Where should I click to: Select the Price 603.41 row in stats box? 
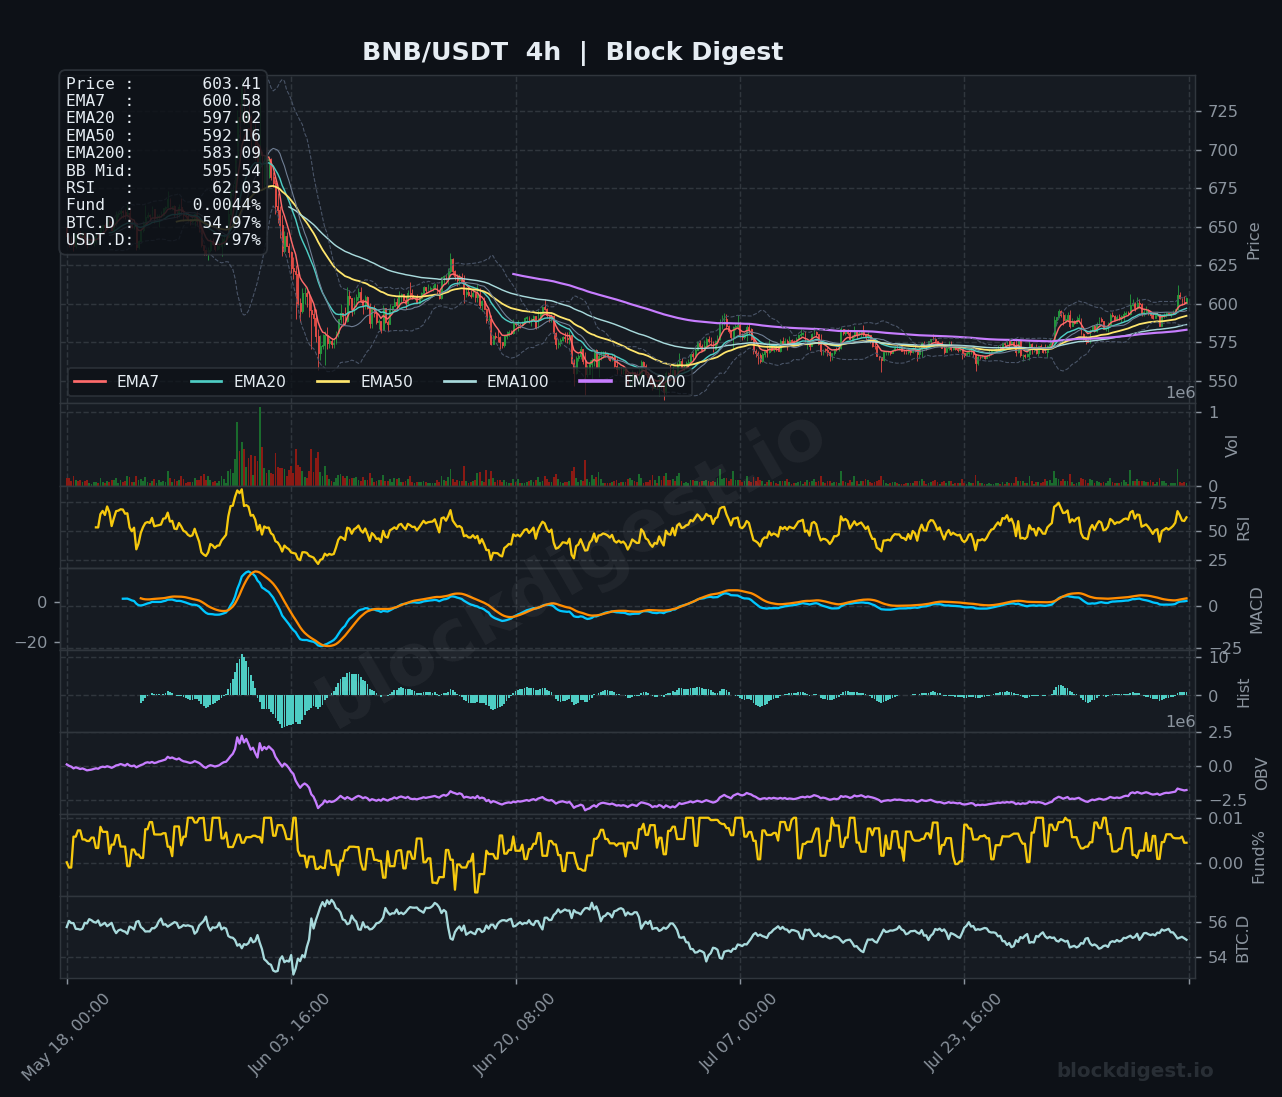(x=163, y=84)
